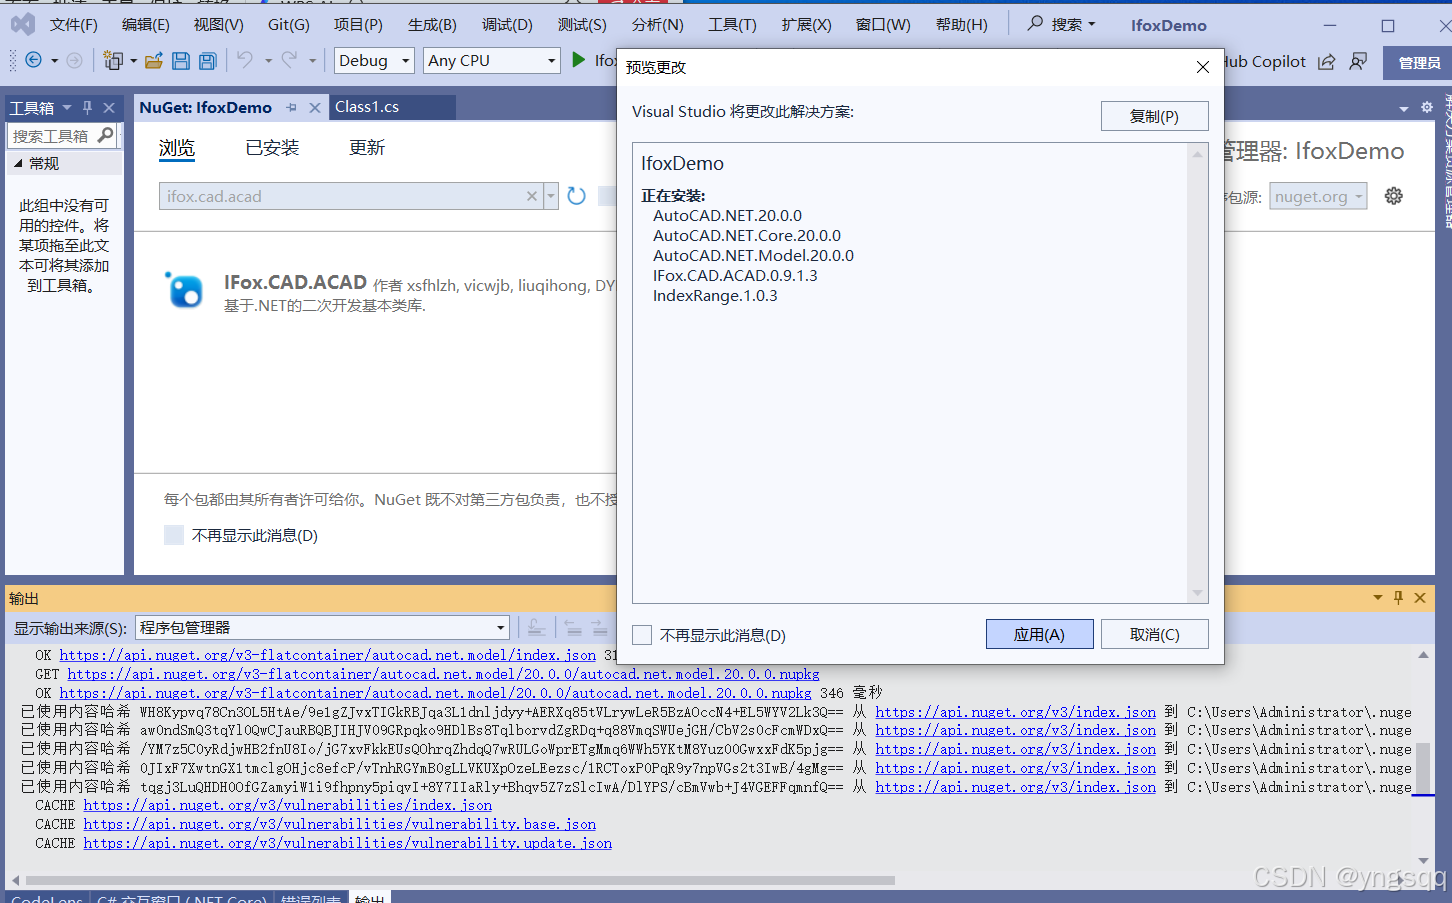Close the preview changes dialog
Viewport: 1452px width, 903px height.
click(x=1202, y=67)
